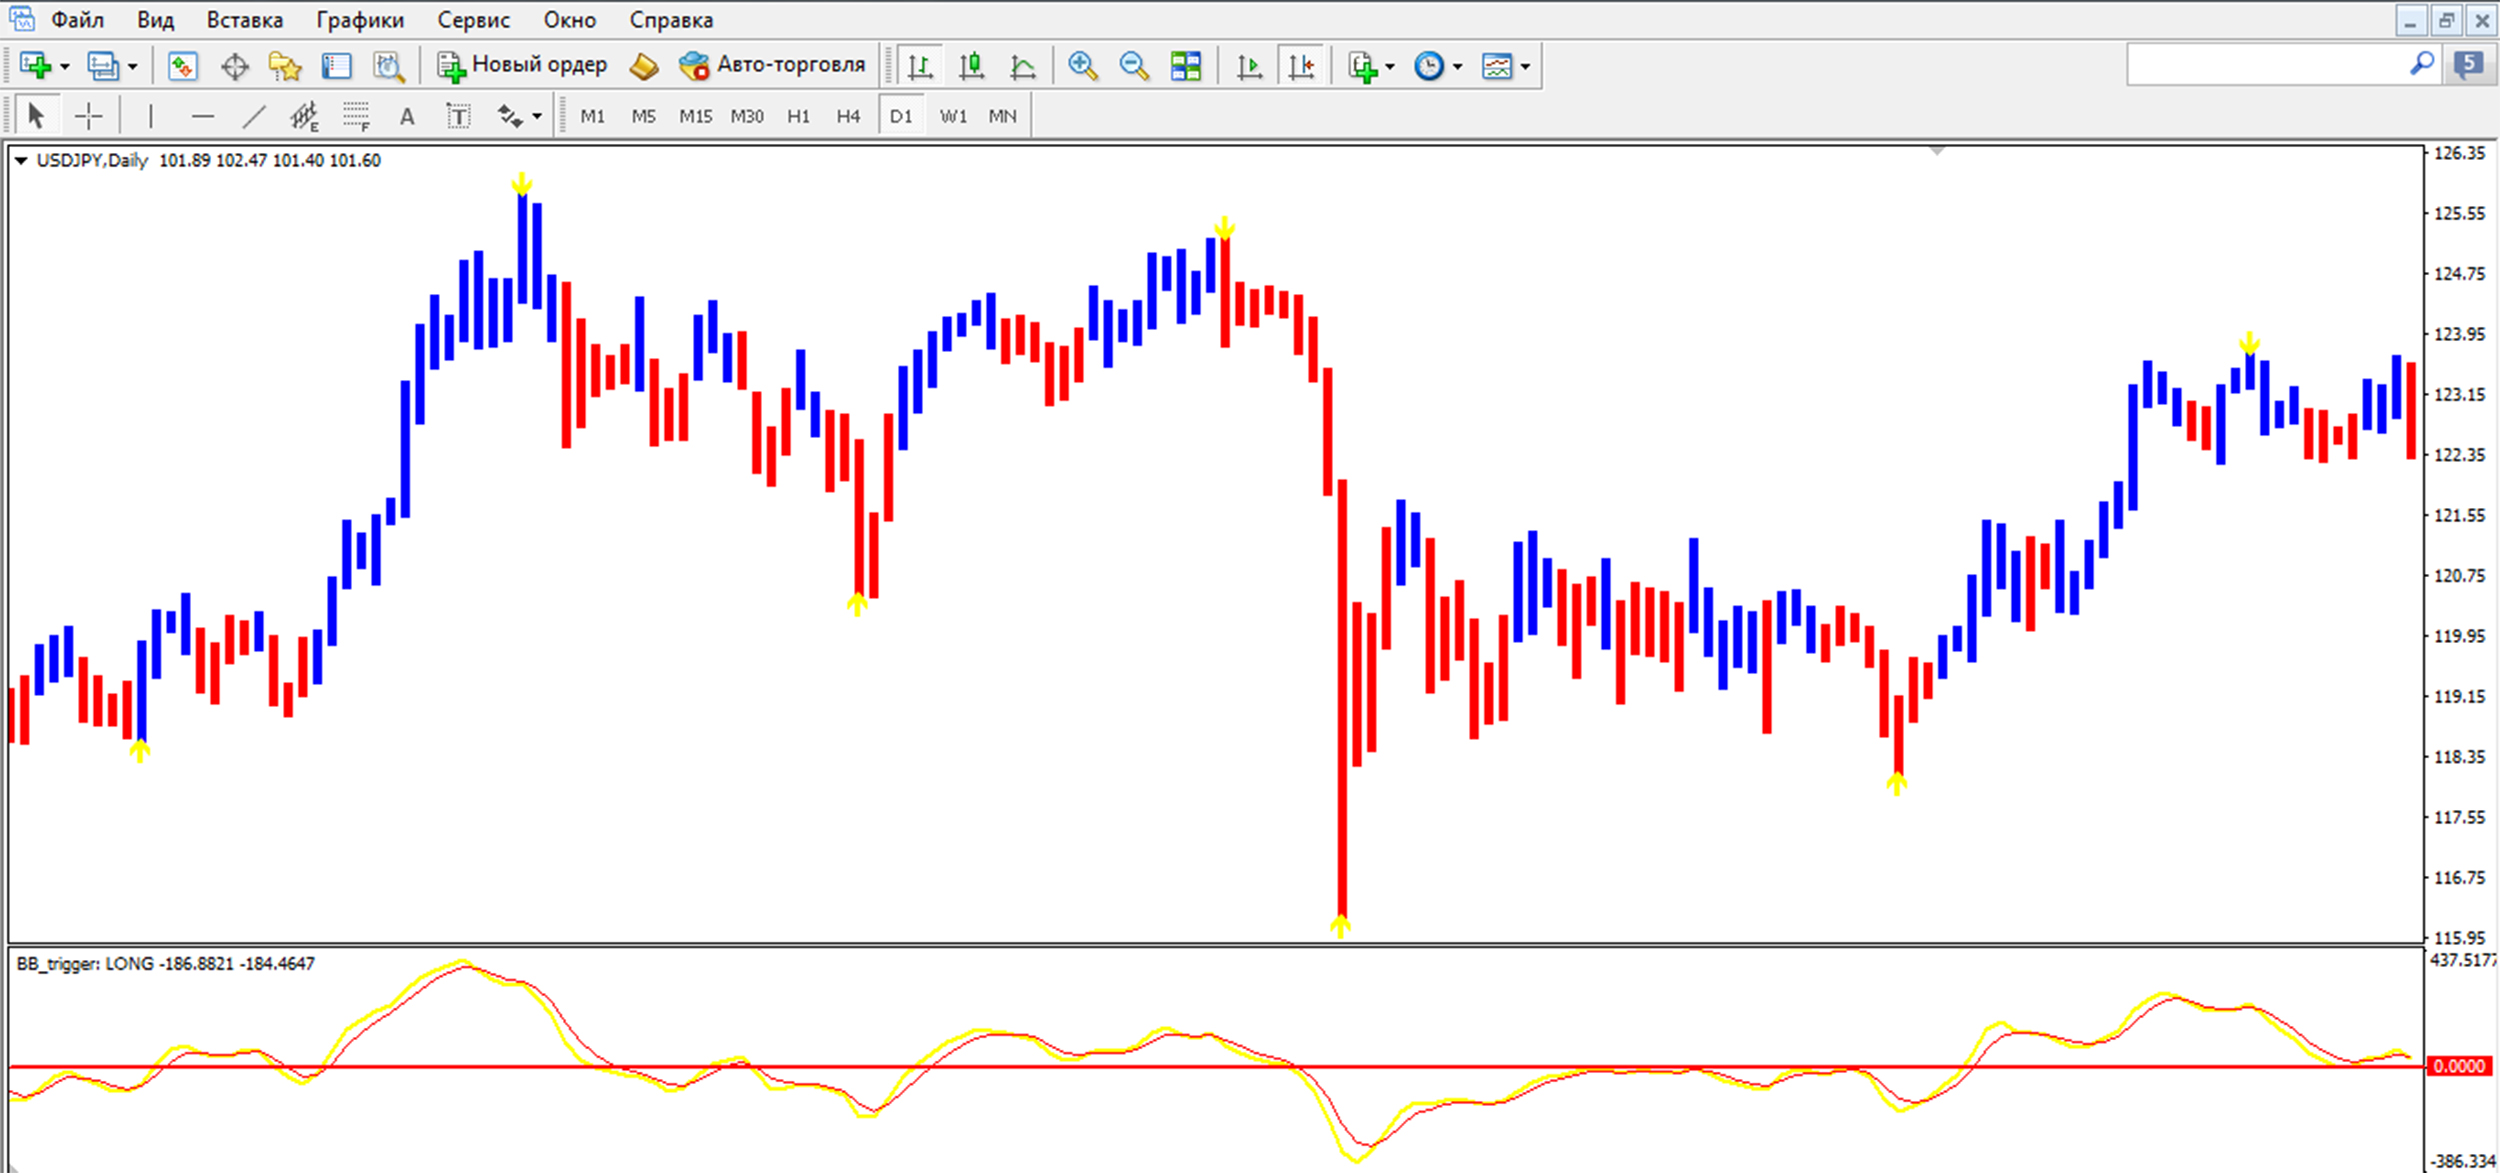Open the Графики menu
2500x1173 pixels.
tap(360, 20)
